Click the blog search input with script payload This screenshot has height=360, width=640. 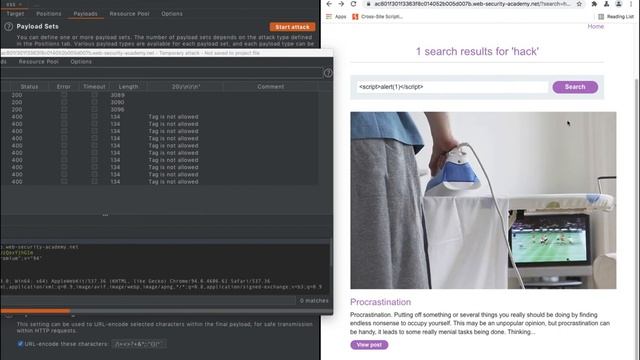tap(452, 87)
